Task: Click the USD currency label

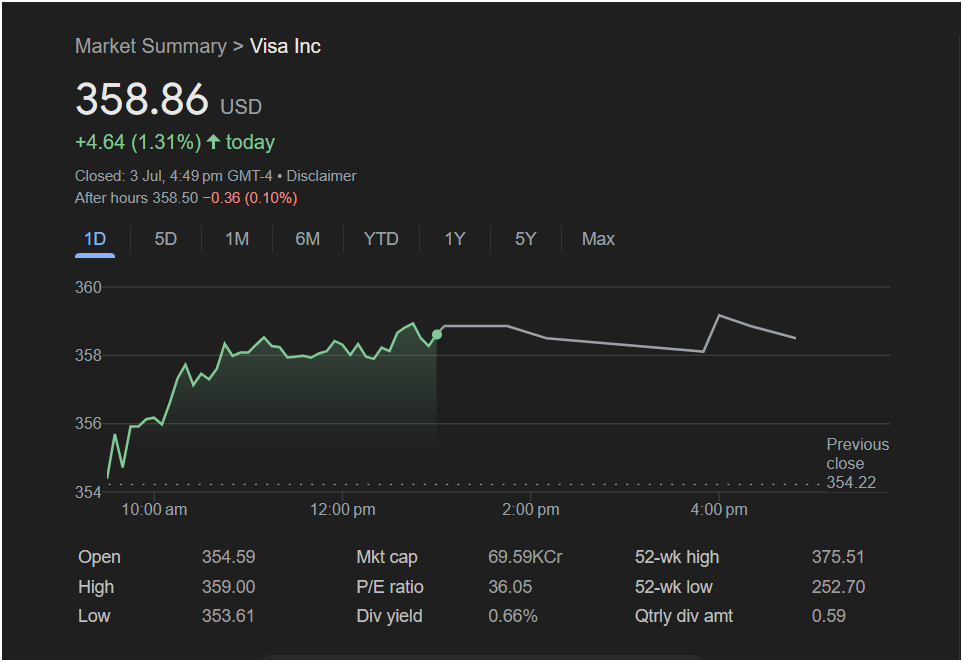Action: (241, 107)
